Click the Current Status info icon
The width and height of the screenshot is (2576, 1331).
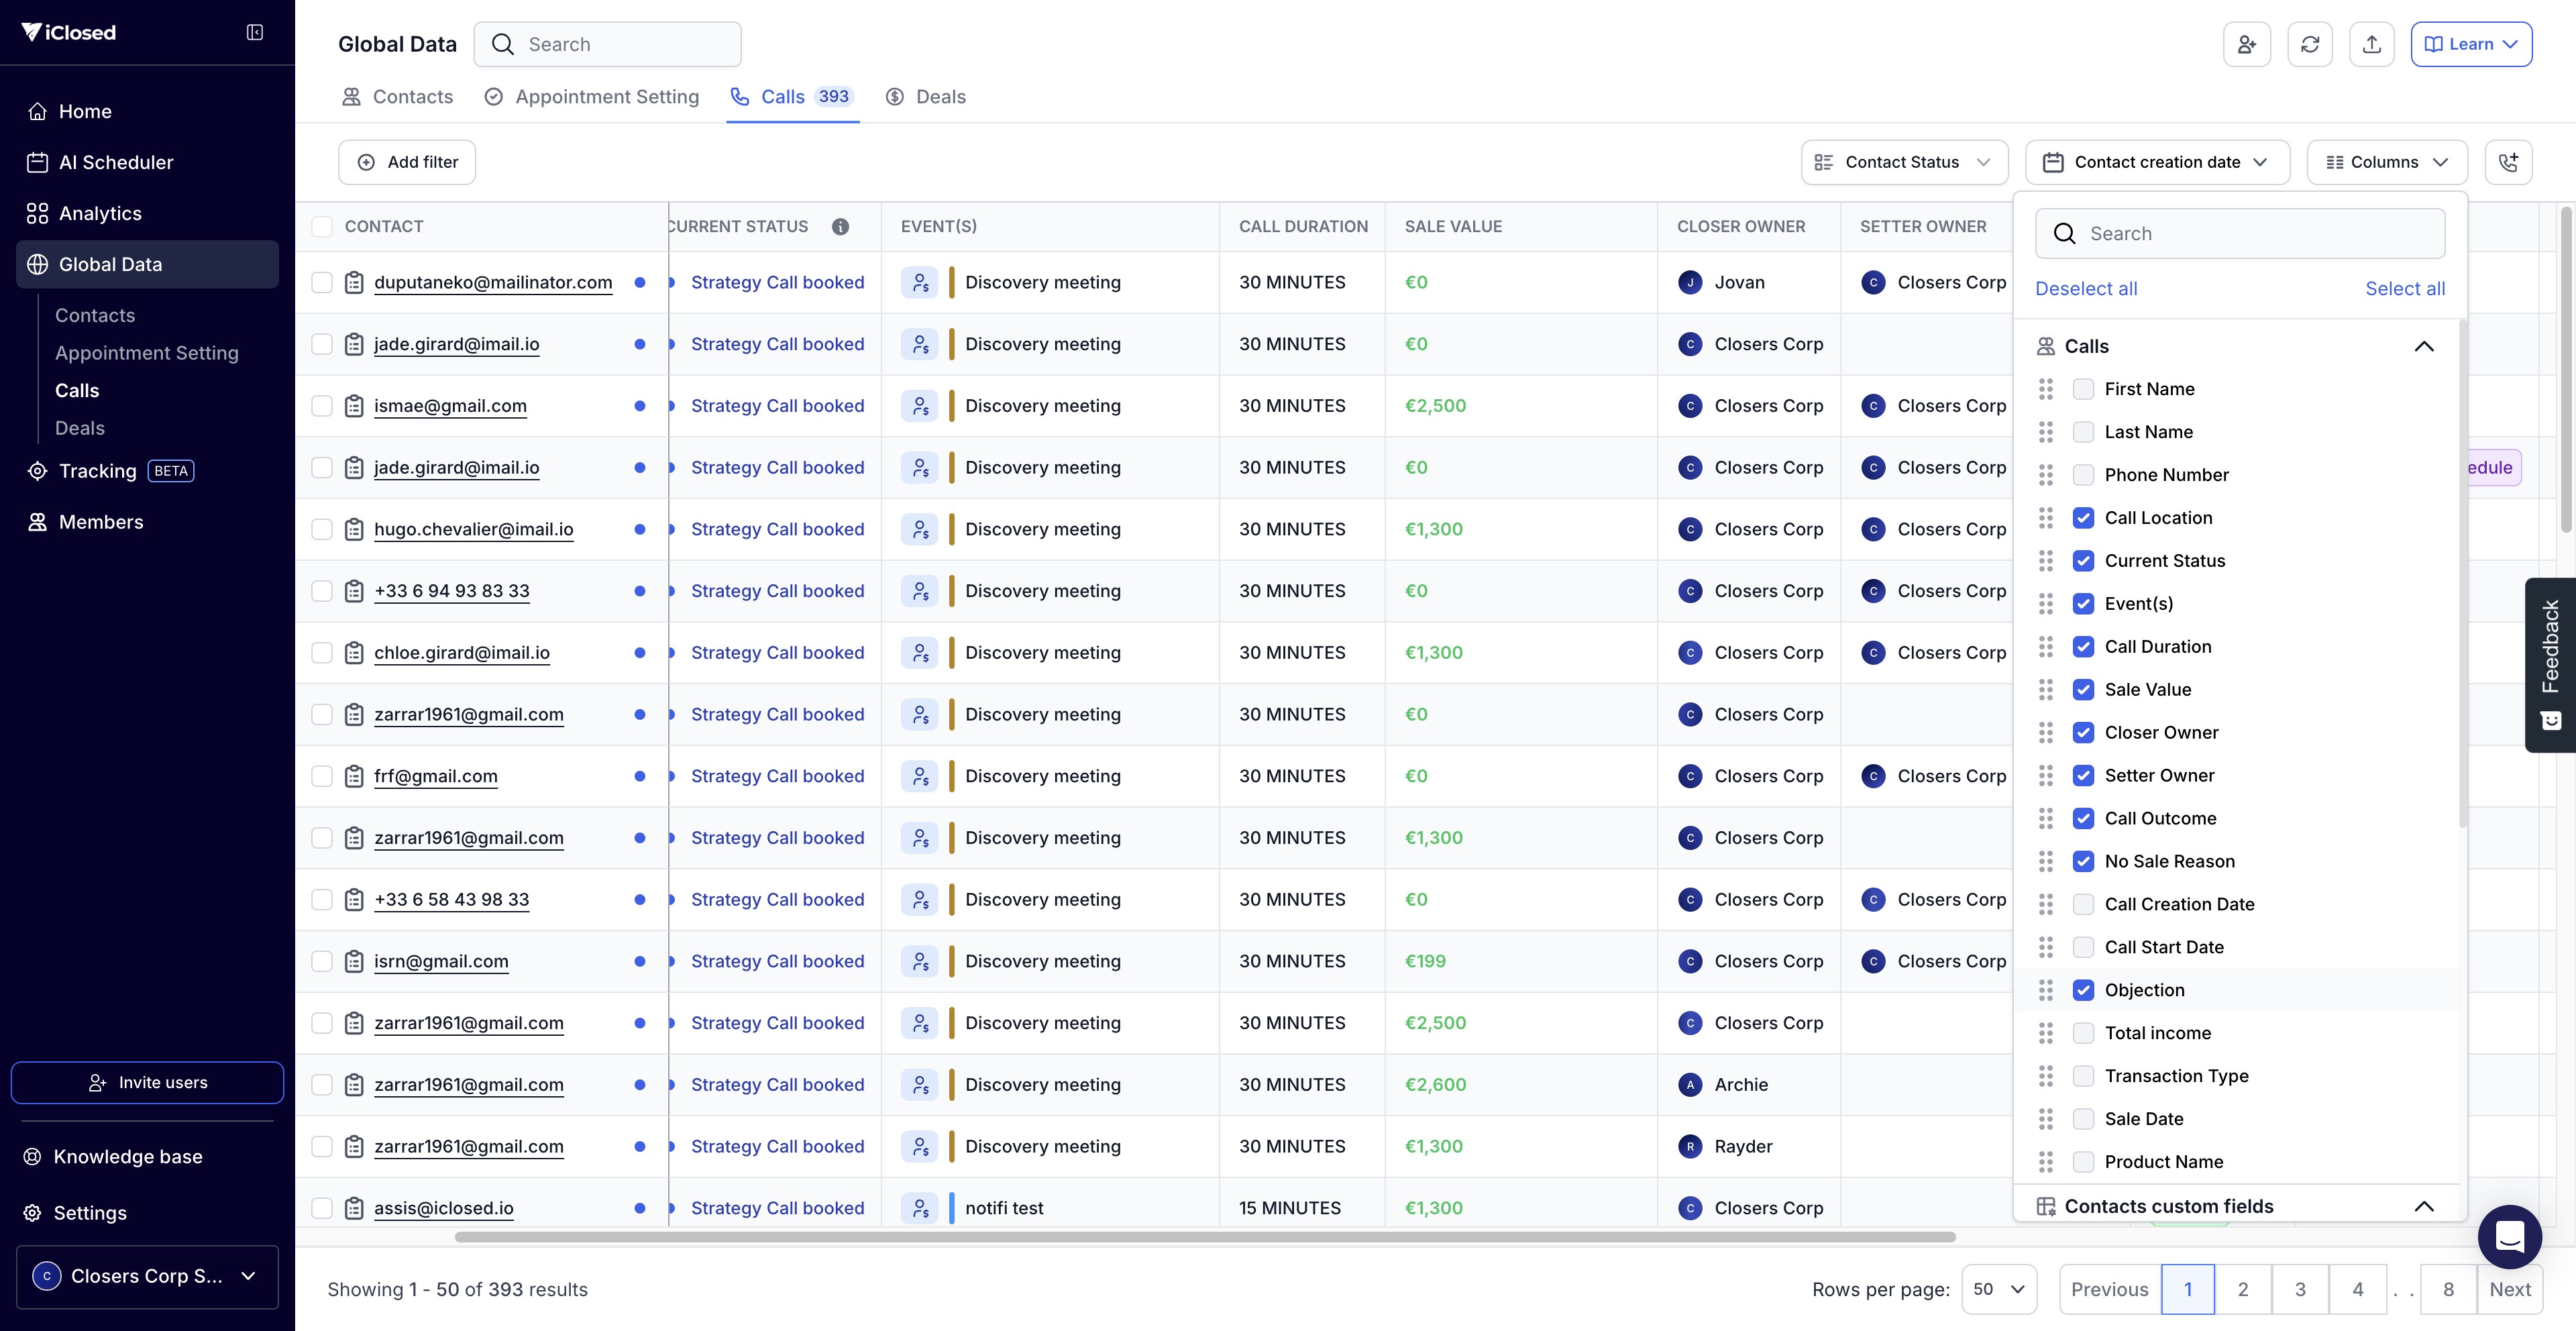pos(840,227)
